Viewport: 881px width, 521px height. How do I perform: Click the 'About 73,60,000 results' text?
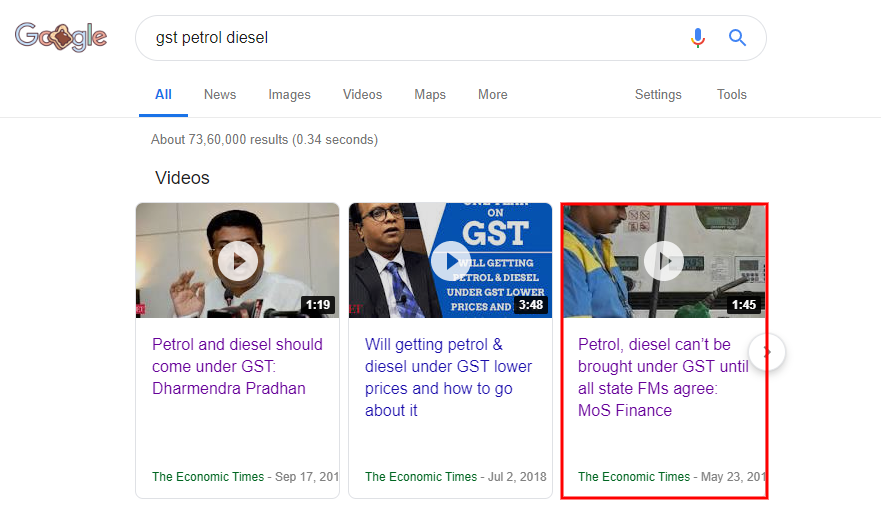[x=264, y=139]
